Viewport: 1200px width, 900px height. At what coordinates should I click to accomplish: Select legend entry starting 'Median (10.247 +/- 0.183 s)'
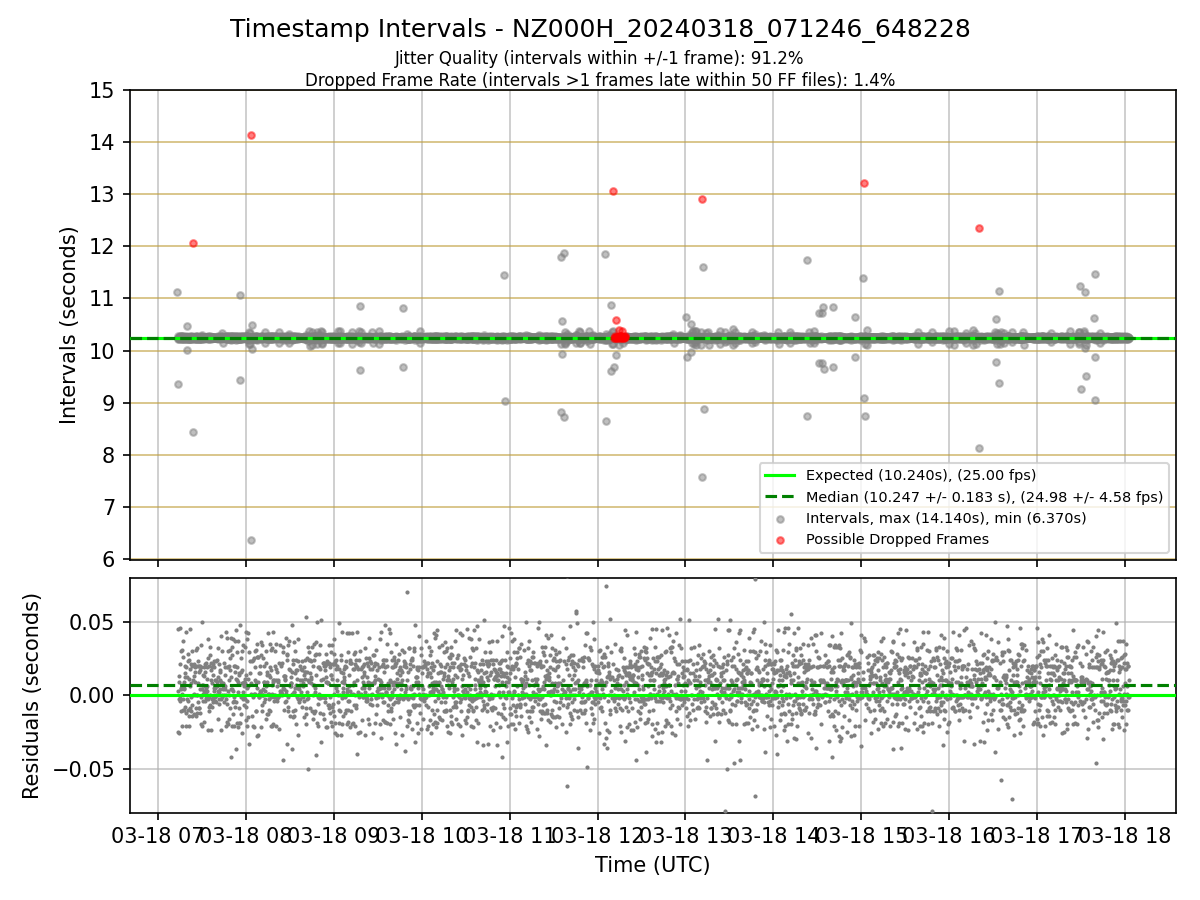tap(985, 496)
